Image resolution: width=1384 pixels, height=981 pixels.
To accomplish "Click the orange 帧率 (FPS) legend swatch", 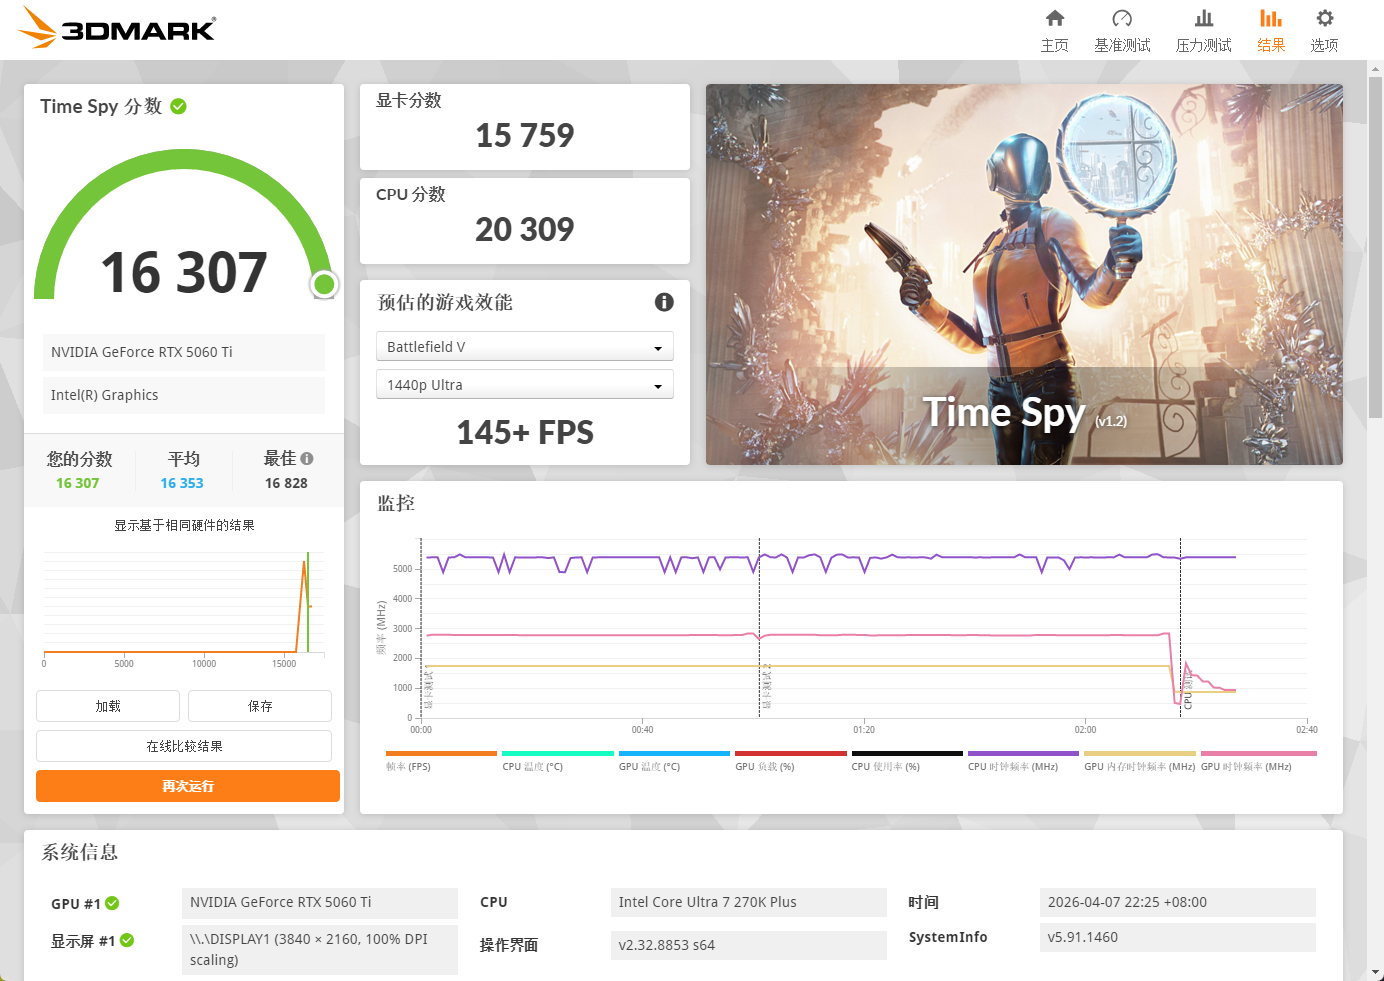I will click(x=440, y=754).
